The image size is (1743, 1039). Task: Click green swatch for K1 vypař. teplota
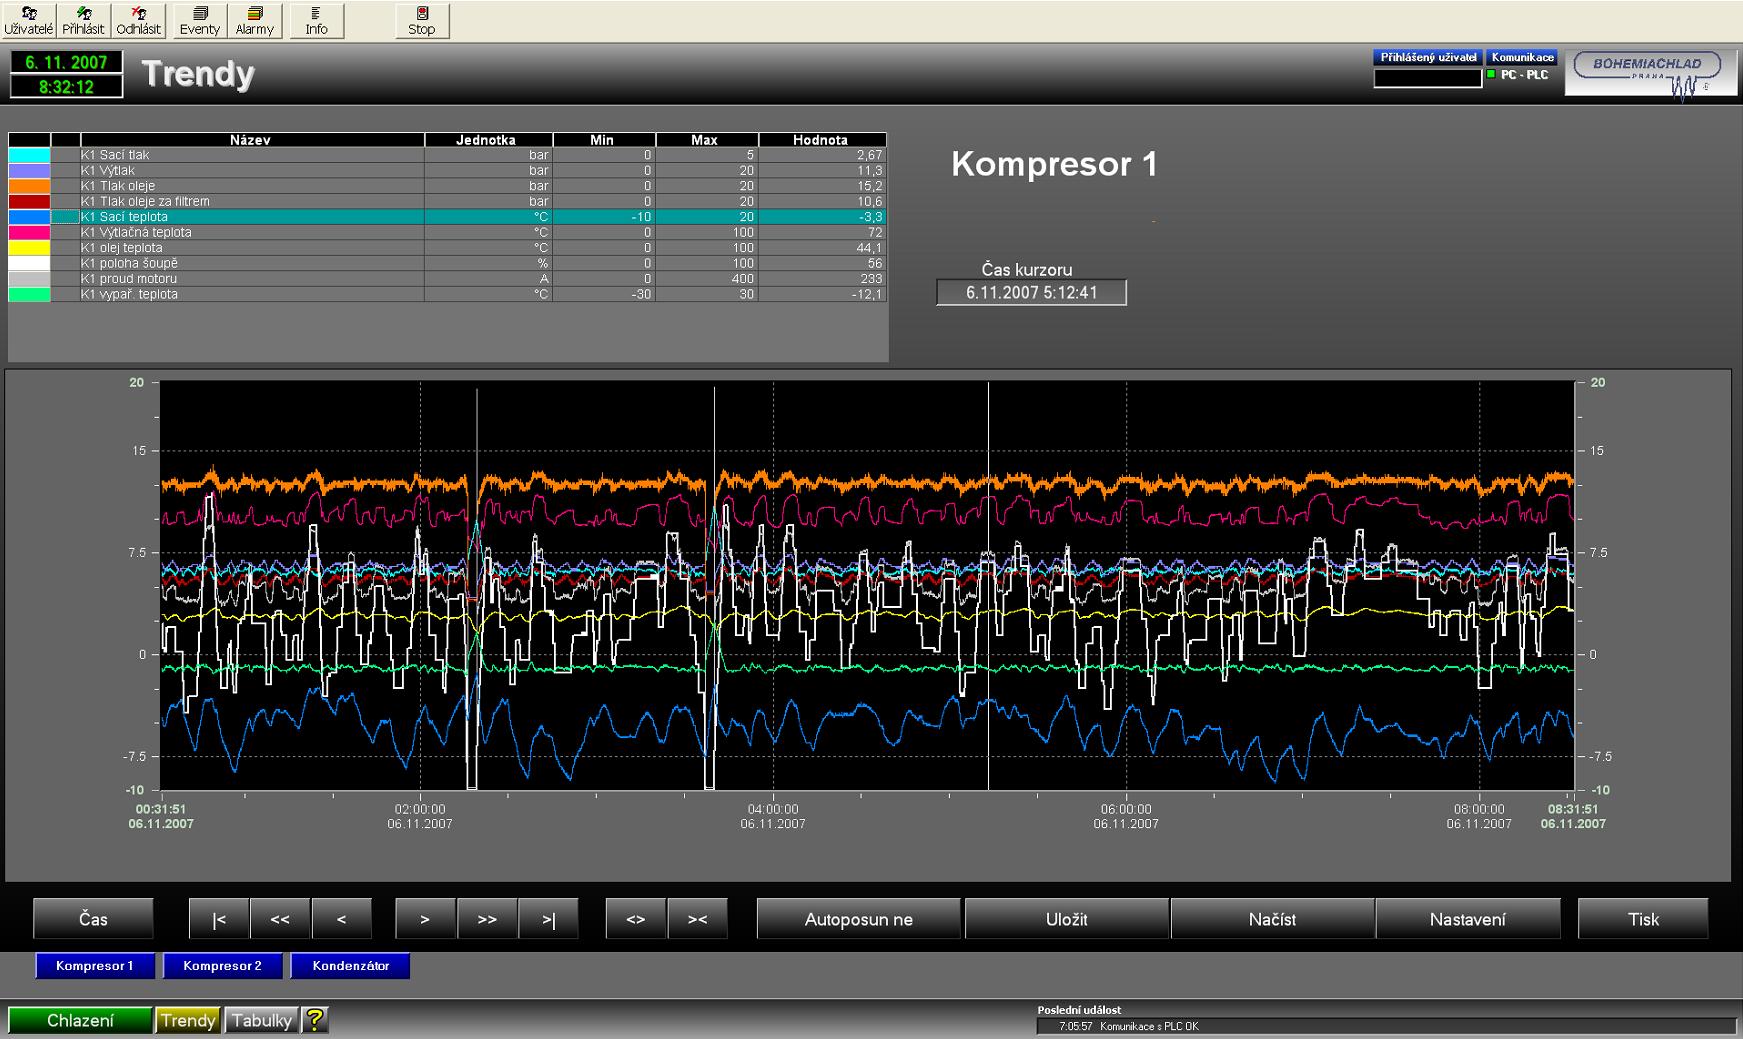pyautogui.click(x=29, y=294)
